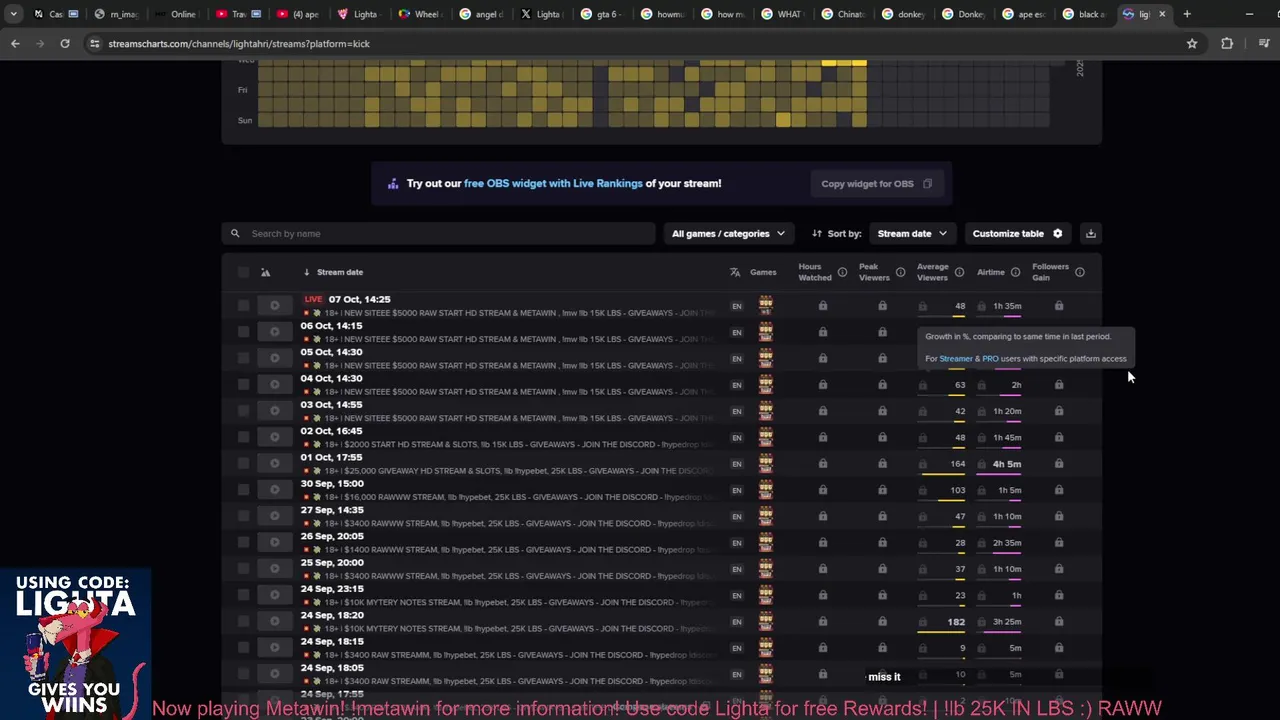Check the box for 27 Sep, 14:35 stream

tap(243, 516)
